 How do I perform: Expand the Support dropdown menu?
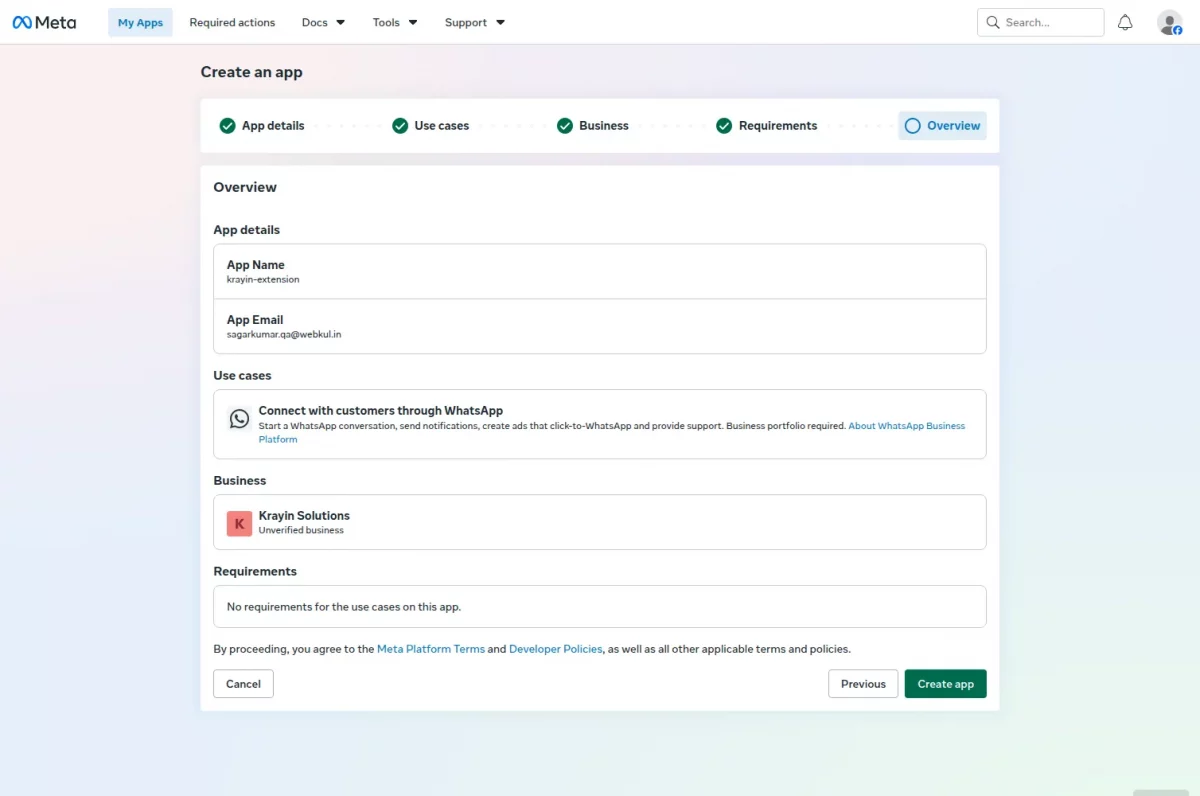click(475, 22)
